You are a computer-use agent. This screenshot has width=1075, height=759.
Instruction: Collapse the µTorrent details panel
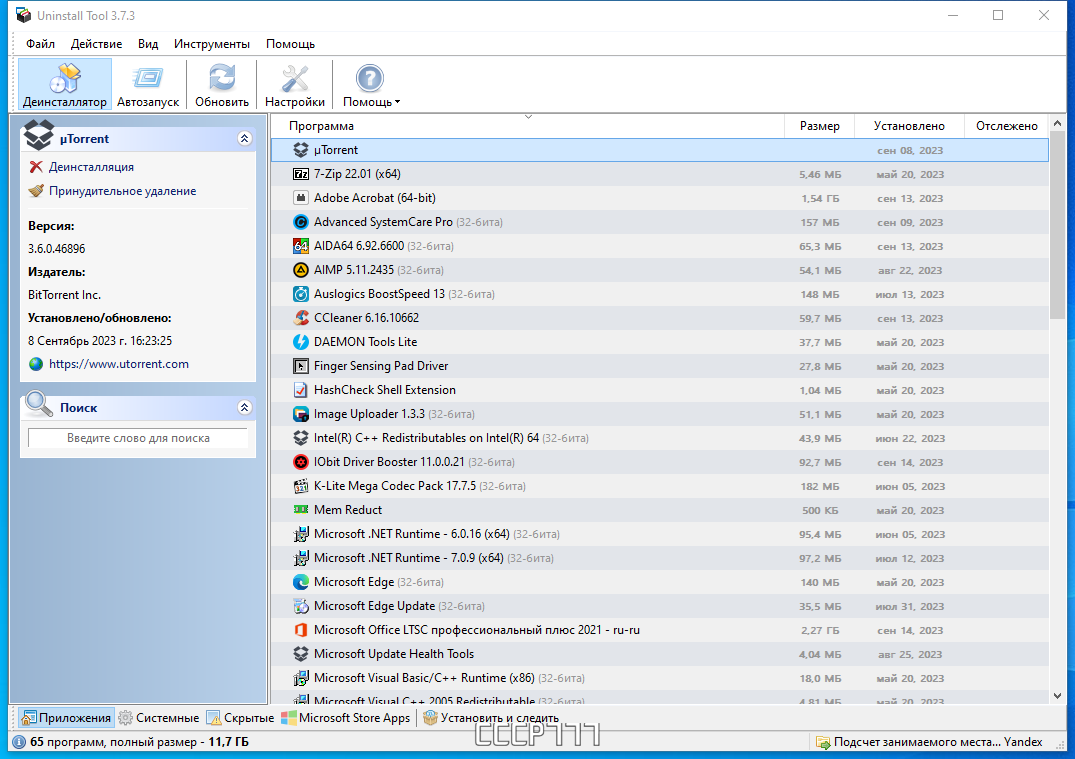(244, 139)
